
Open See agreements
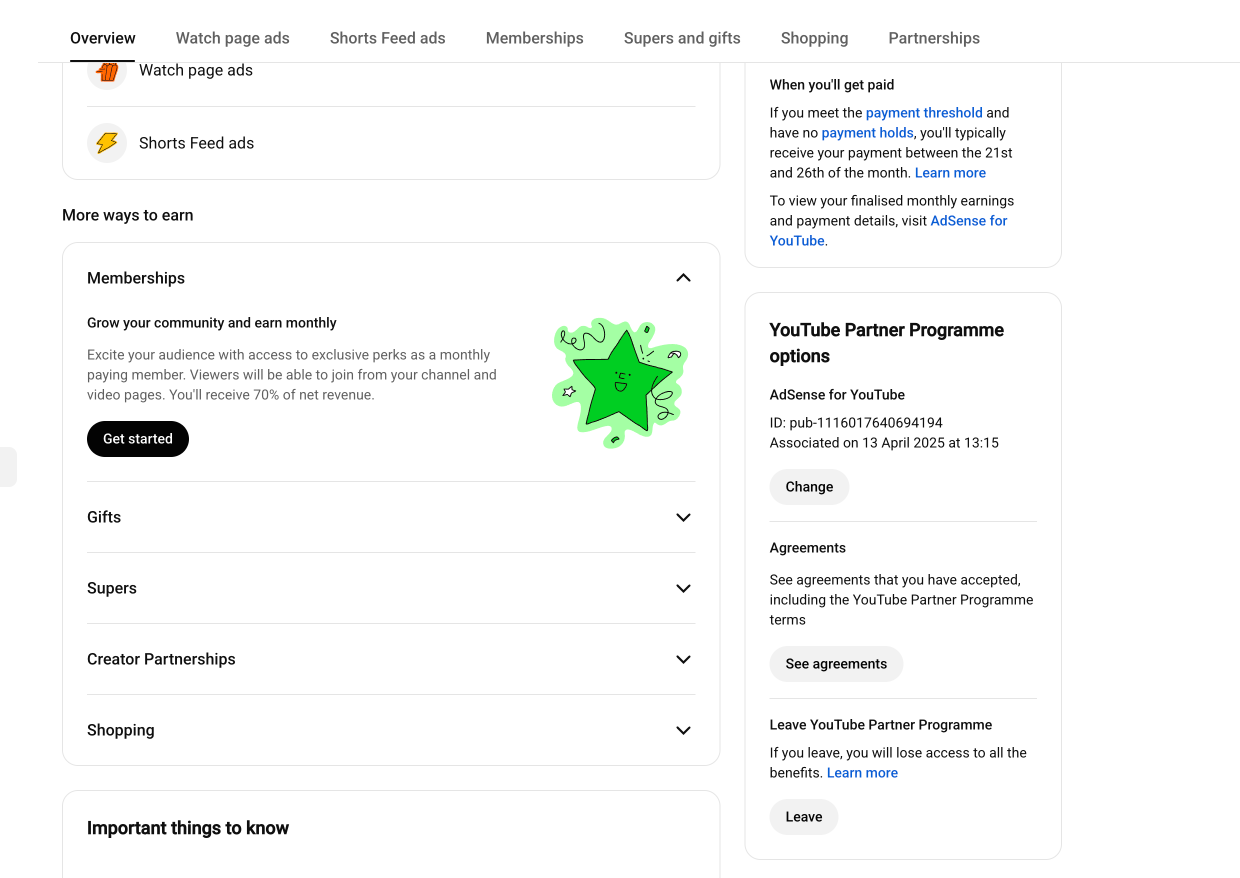[836, 664]
